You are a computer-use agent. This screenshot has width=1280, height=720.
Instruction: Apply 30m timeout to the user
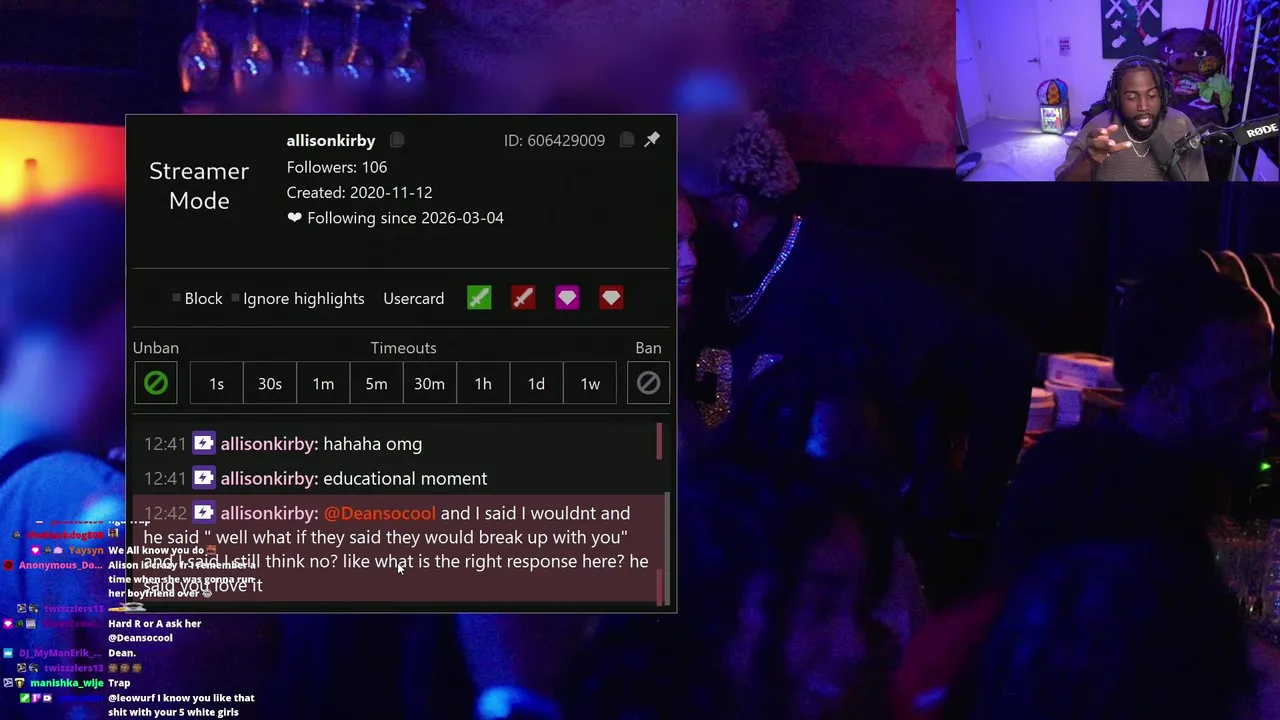point(429,383)
